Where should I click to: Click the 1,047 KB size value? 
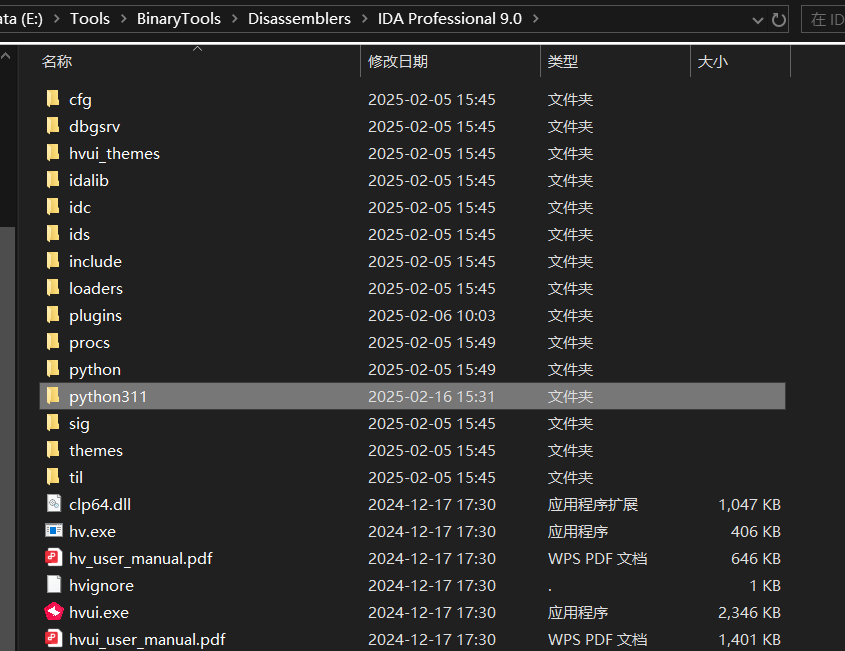[750, 504]
